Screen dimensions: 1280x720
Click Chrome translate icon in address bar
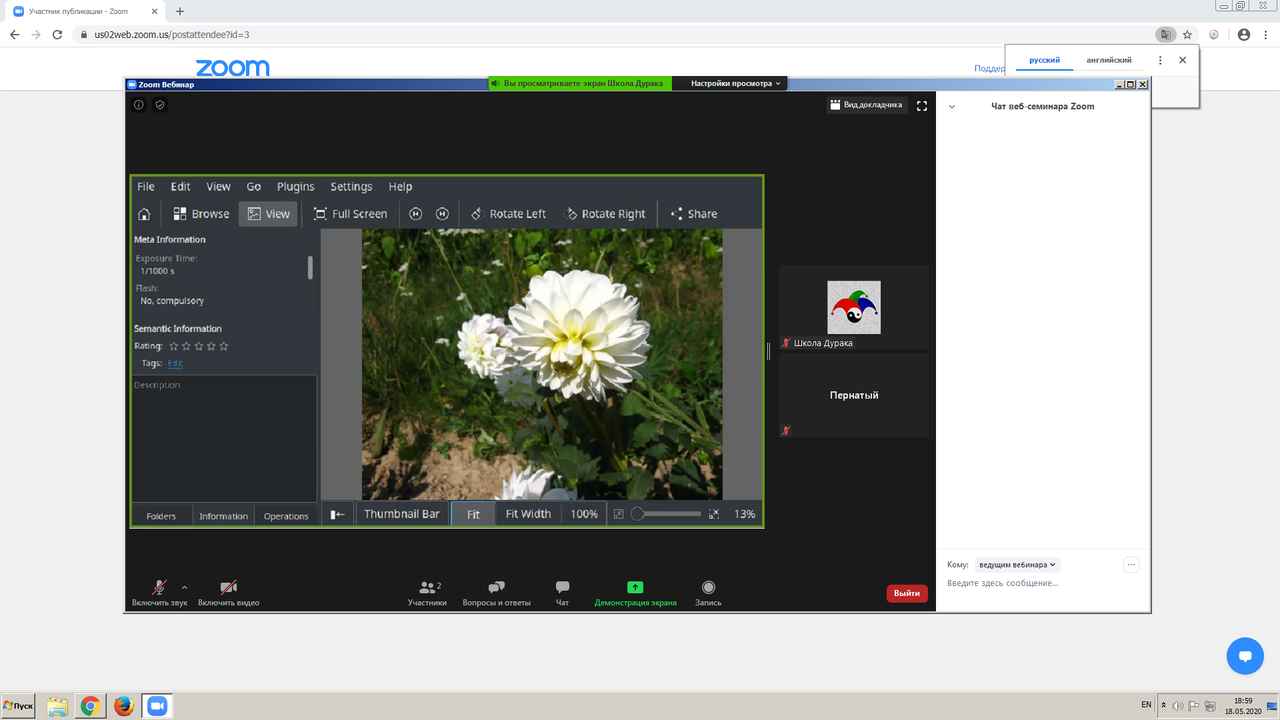tap(1165, 34)
